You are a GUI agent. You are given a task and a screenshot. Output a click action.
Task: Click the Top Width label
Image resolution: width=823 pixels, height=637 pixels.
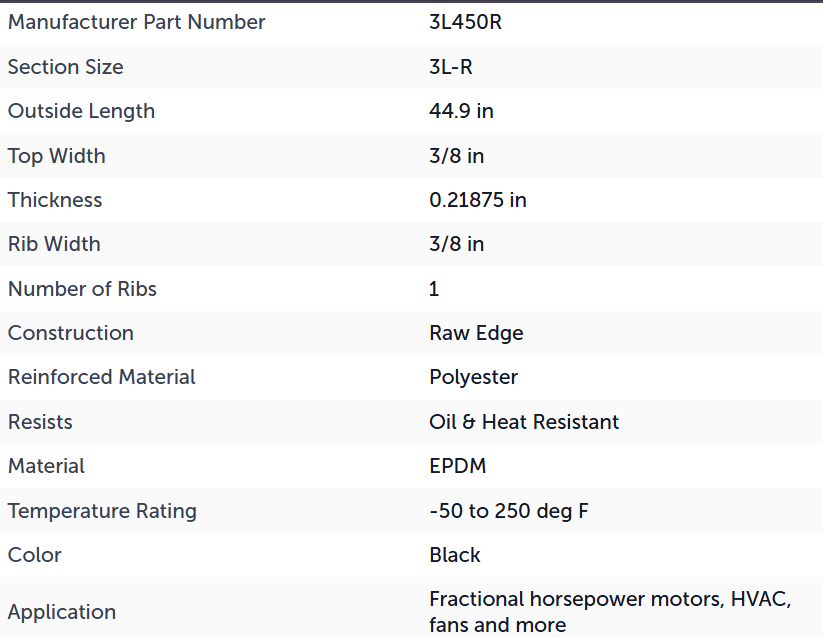[x=57, y=156]
